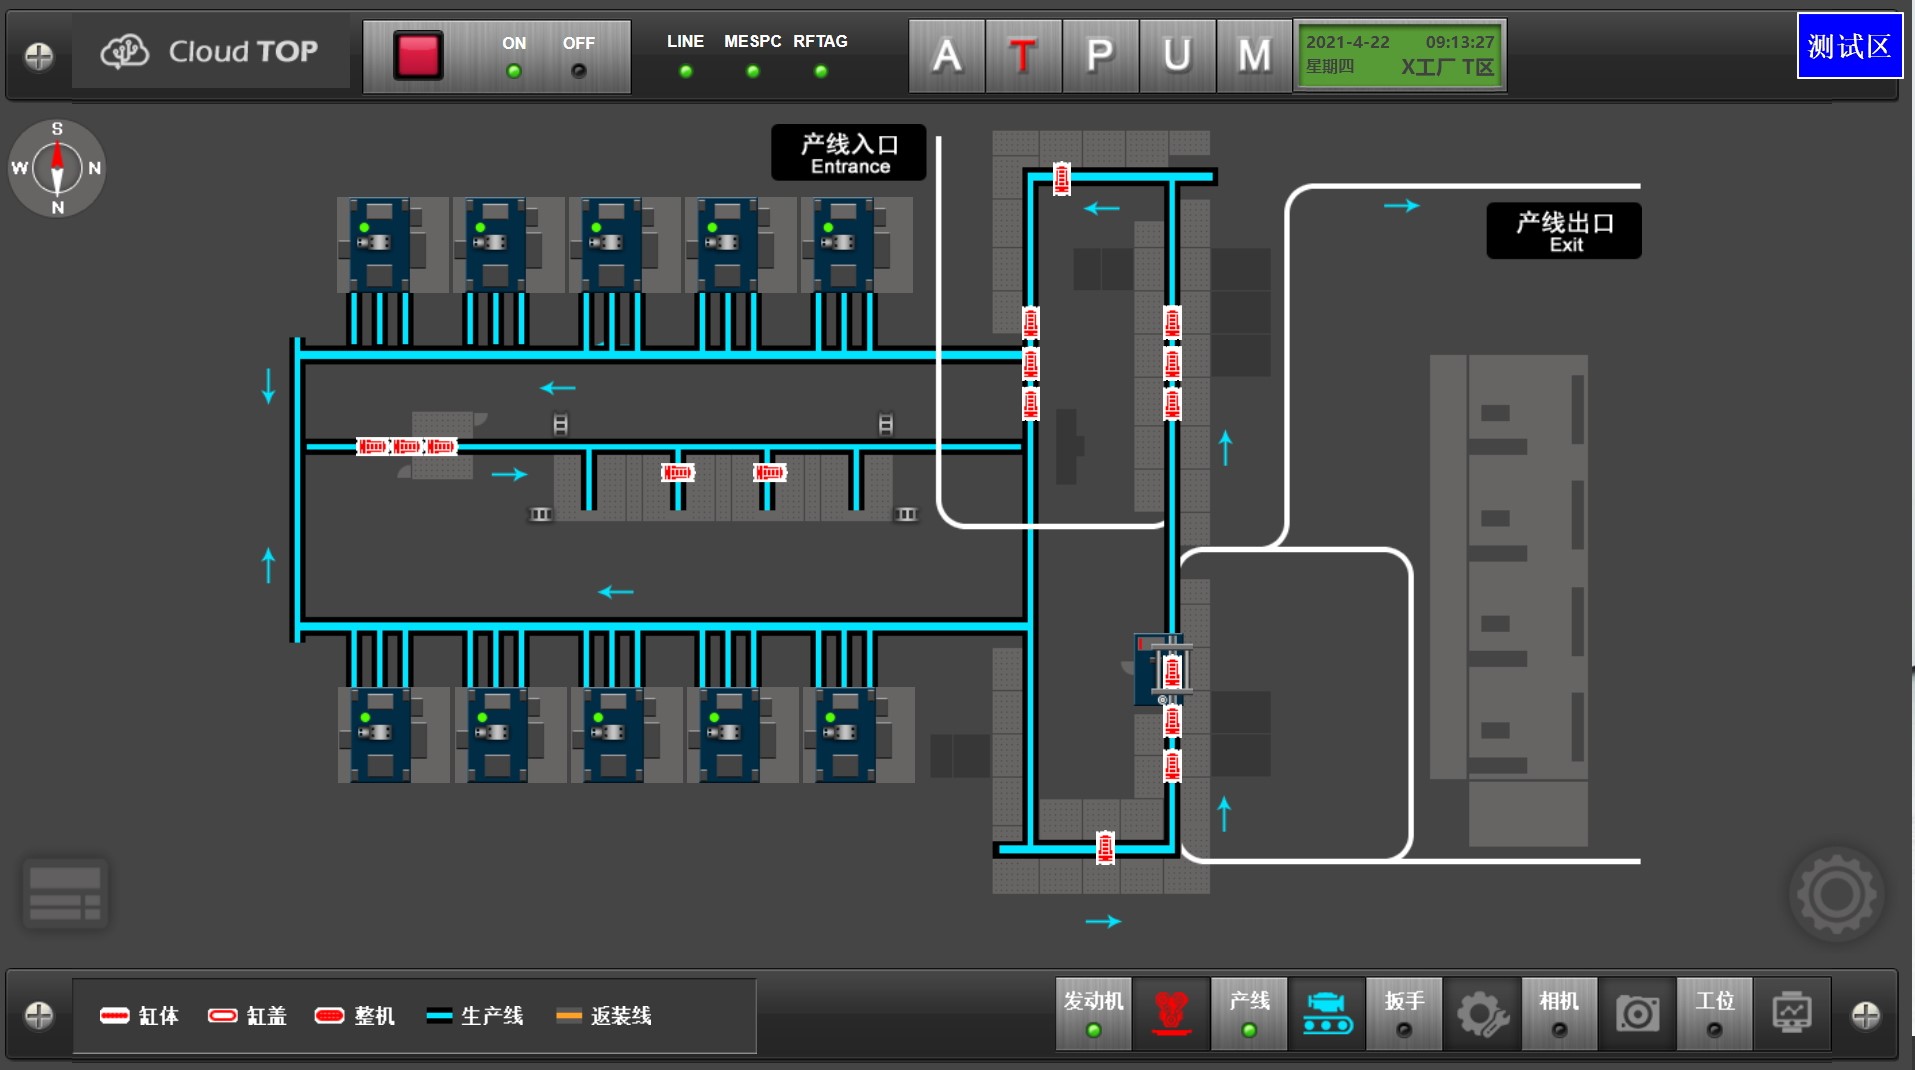The width and height of the screenshot is (1915, 1070).
Task: Click the compass icon
Action: (57, 168)
